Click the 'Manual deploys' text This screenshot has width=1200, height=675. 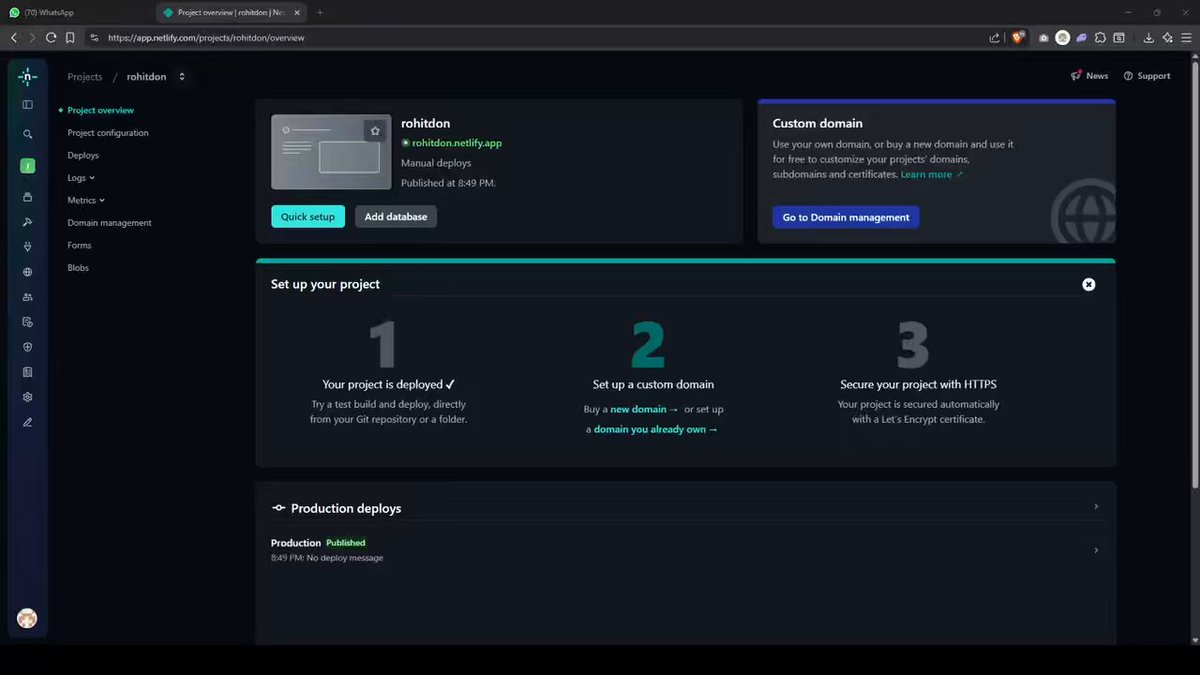click(436, 163)
